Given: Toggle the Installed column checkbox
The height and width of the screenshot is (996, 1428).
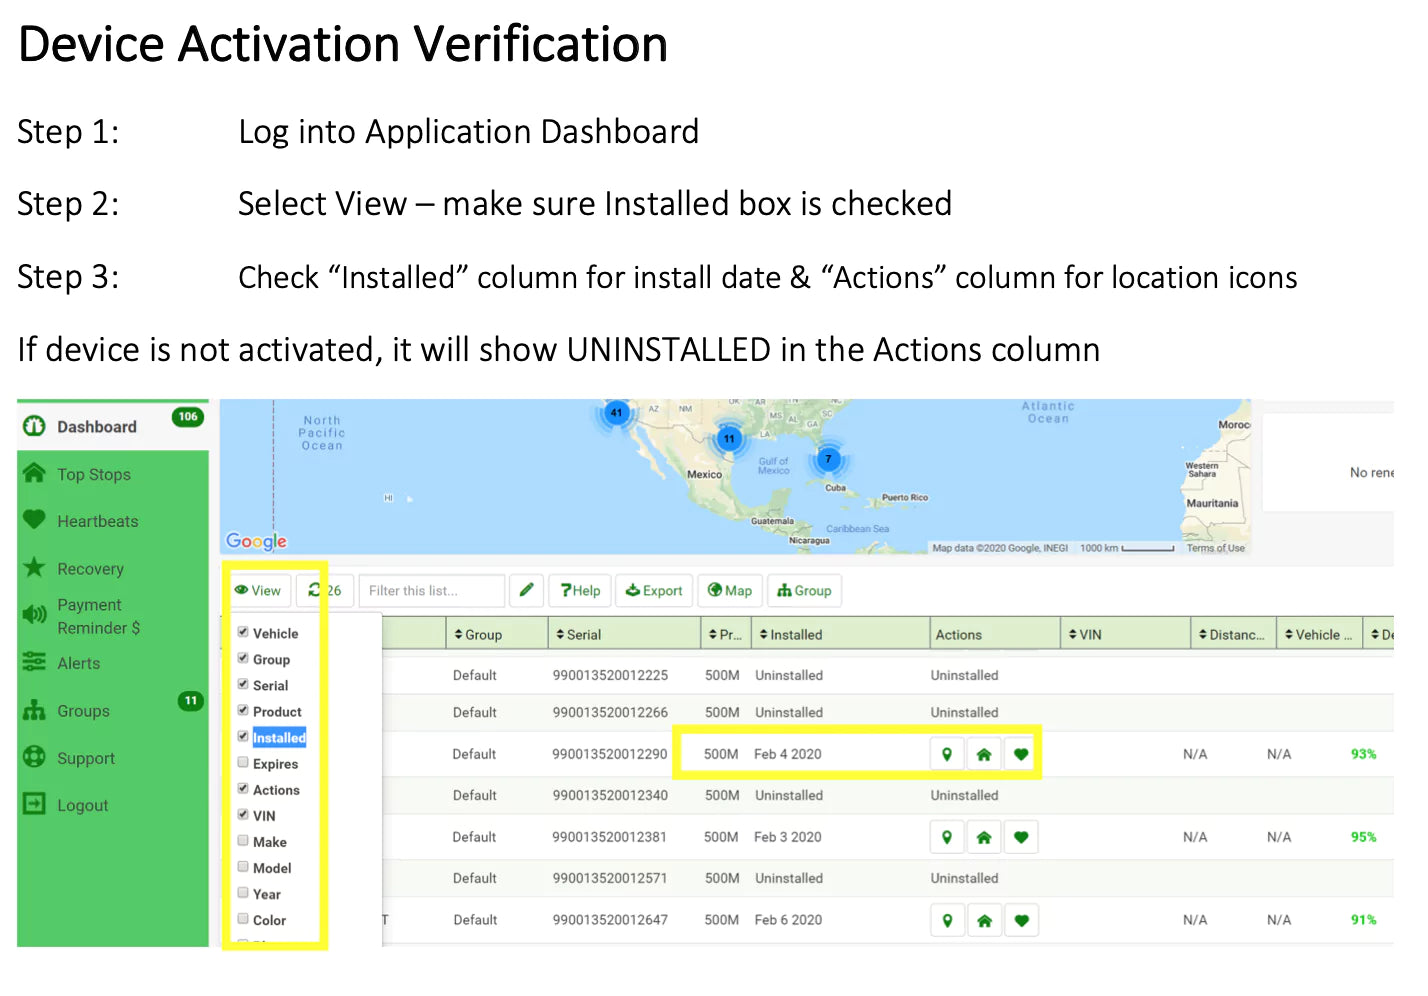Looking at the screenshot, I should 243,736.
